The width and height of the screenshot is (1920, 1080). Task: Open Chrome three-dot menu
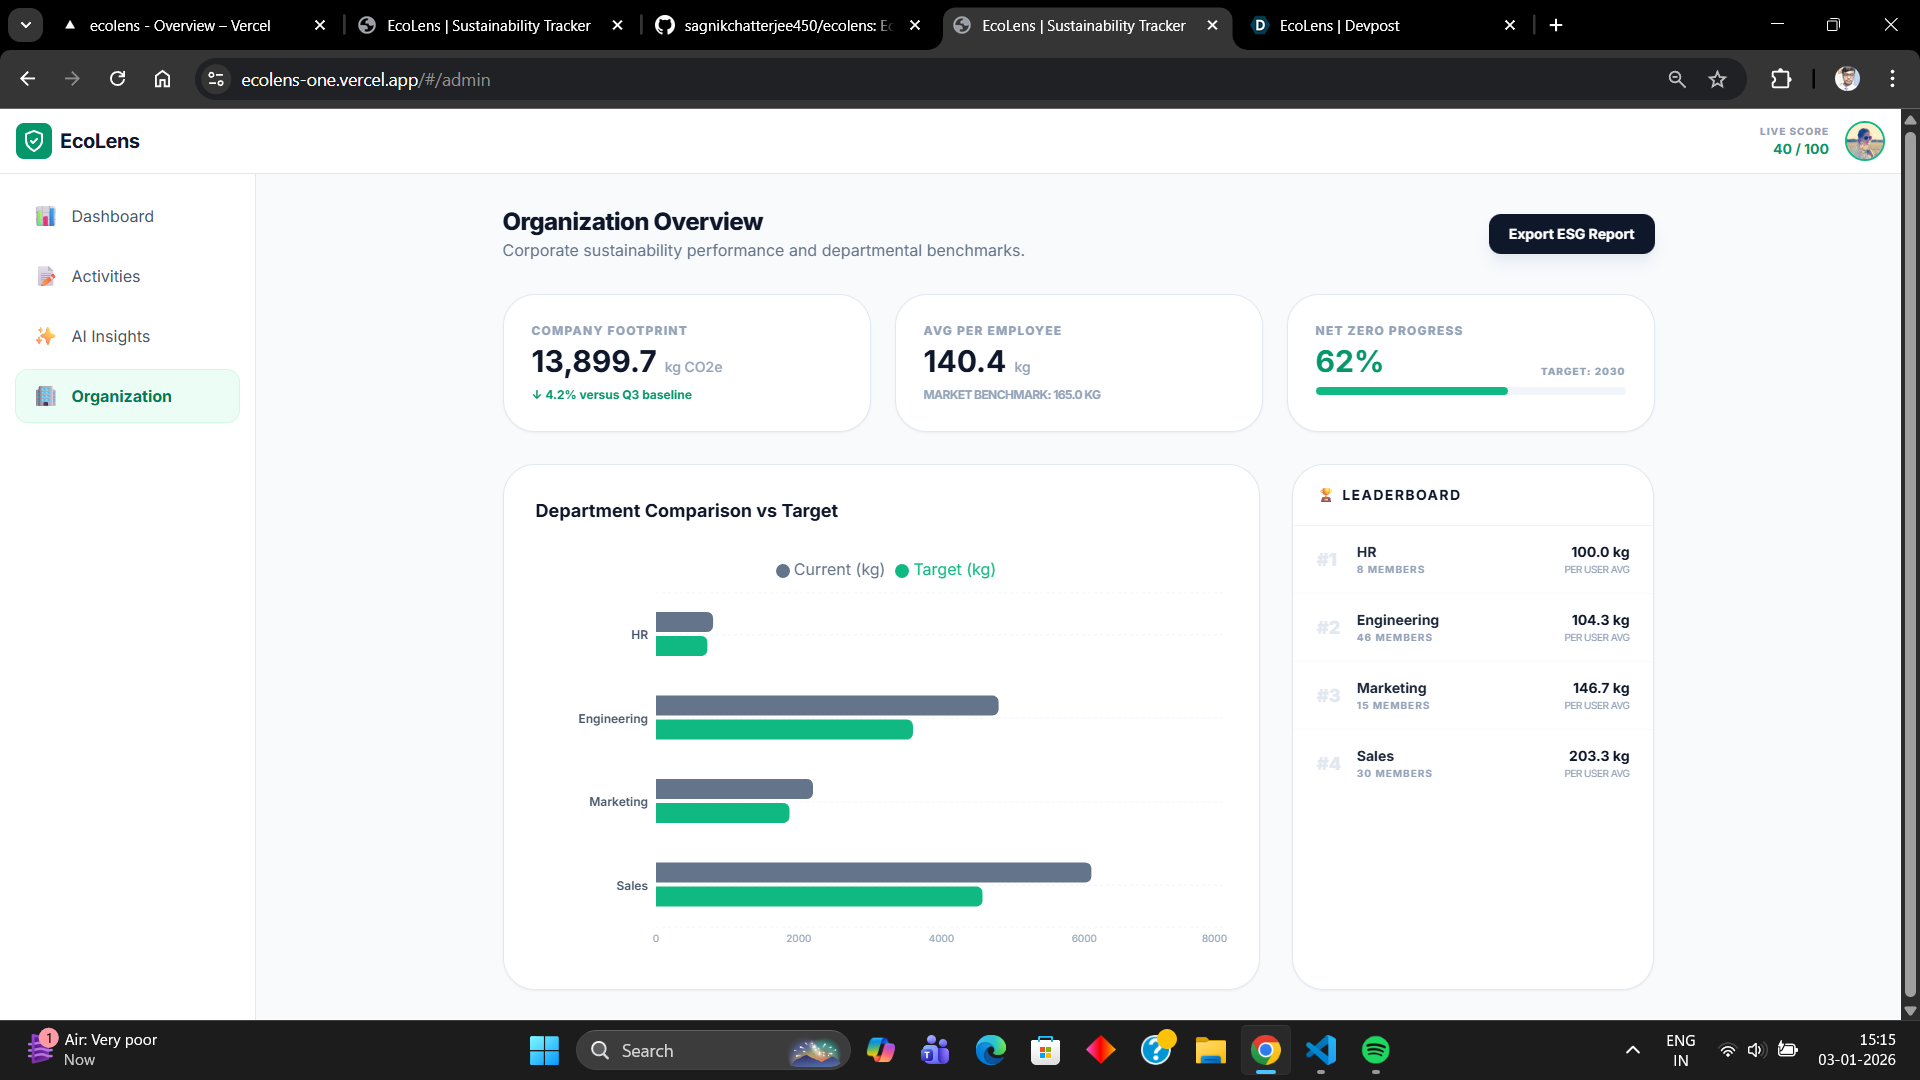click(x=1892, y=79)
